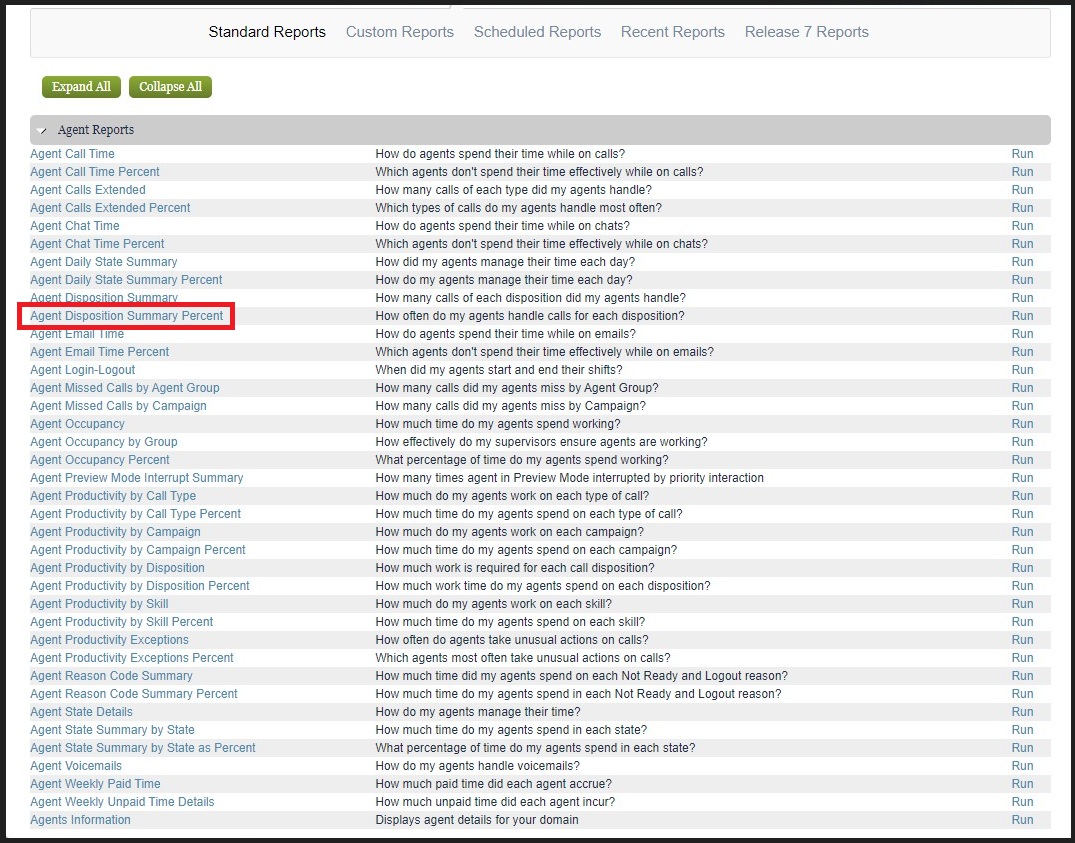Open the Agent State Details report
This screenshot has width=1075, height=843.
82,711
